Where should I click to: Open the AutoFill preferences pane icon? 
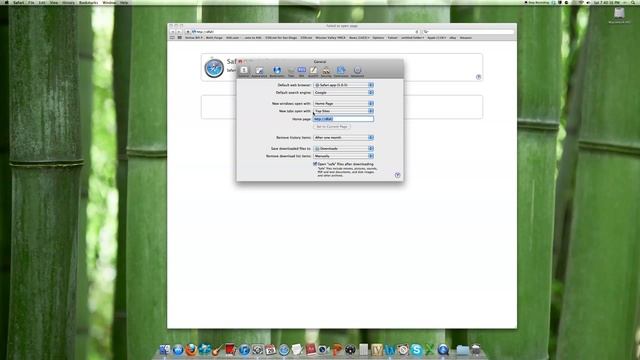313,71
